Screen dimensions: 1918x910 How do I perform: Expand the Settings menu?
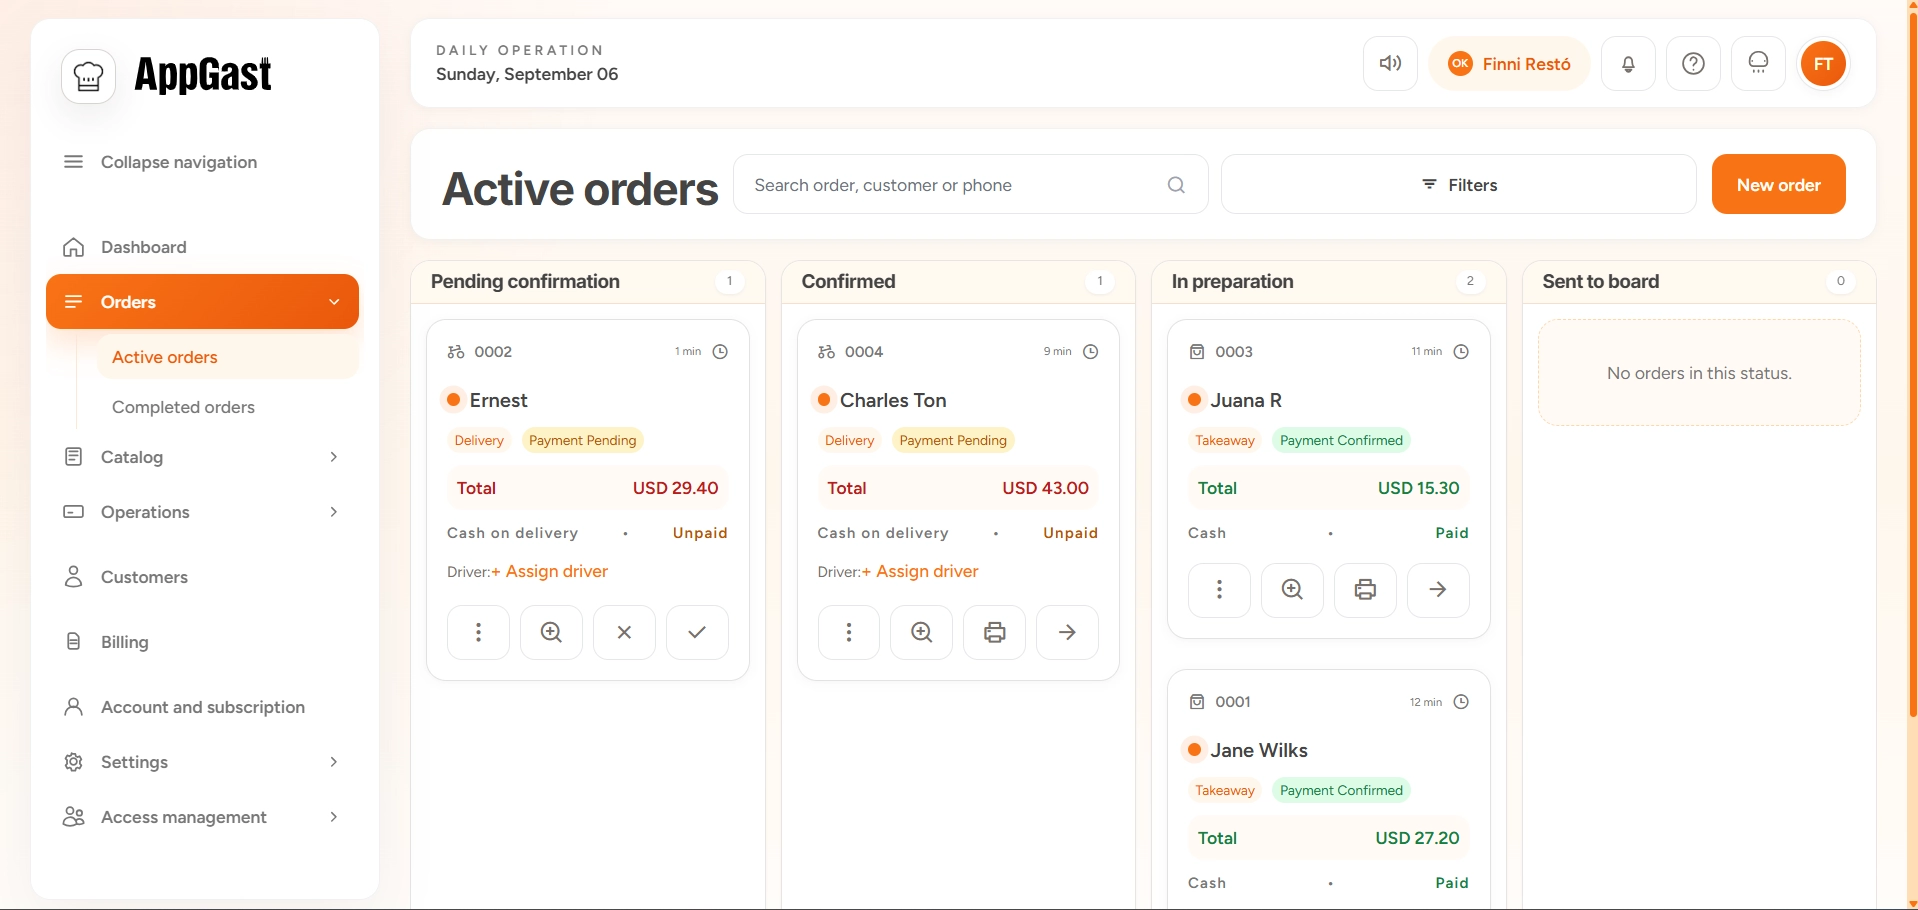pyautogui.click(x=202, y=762)
